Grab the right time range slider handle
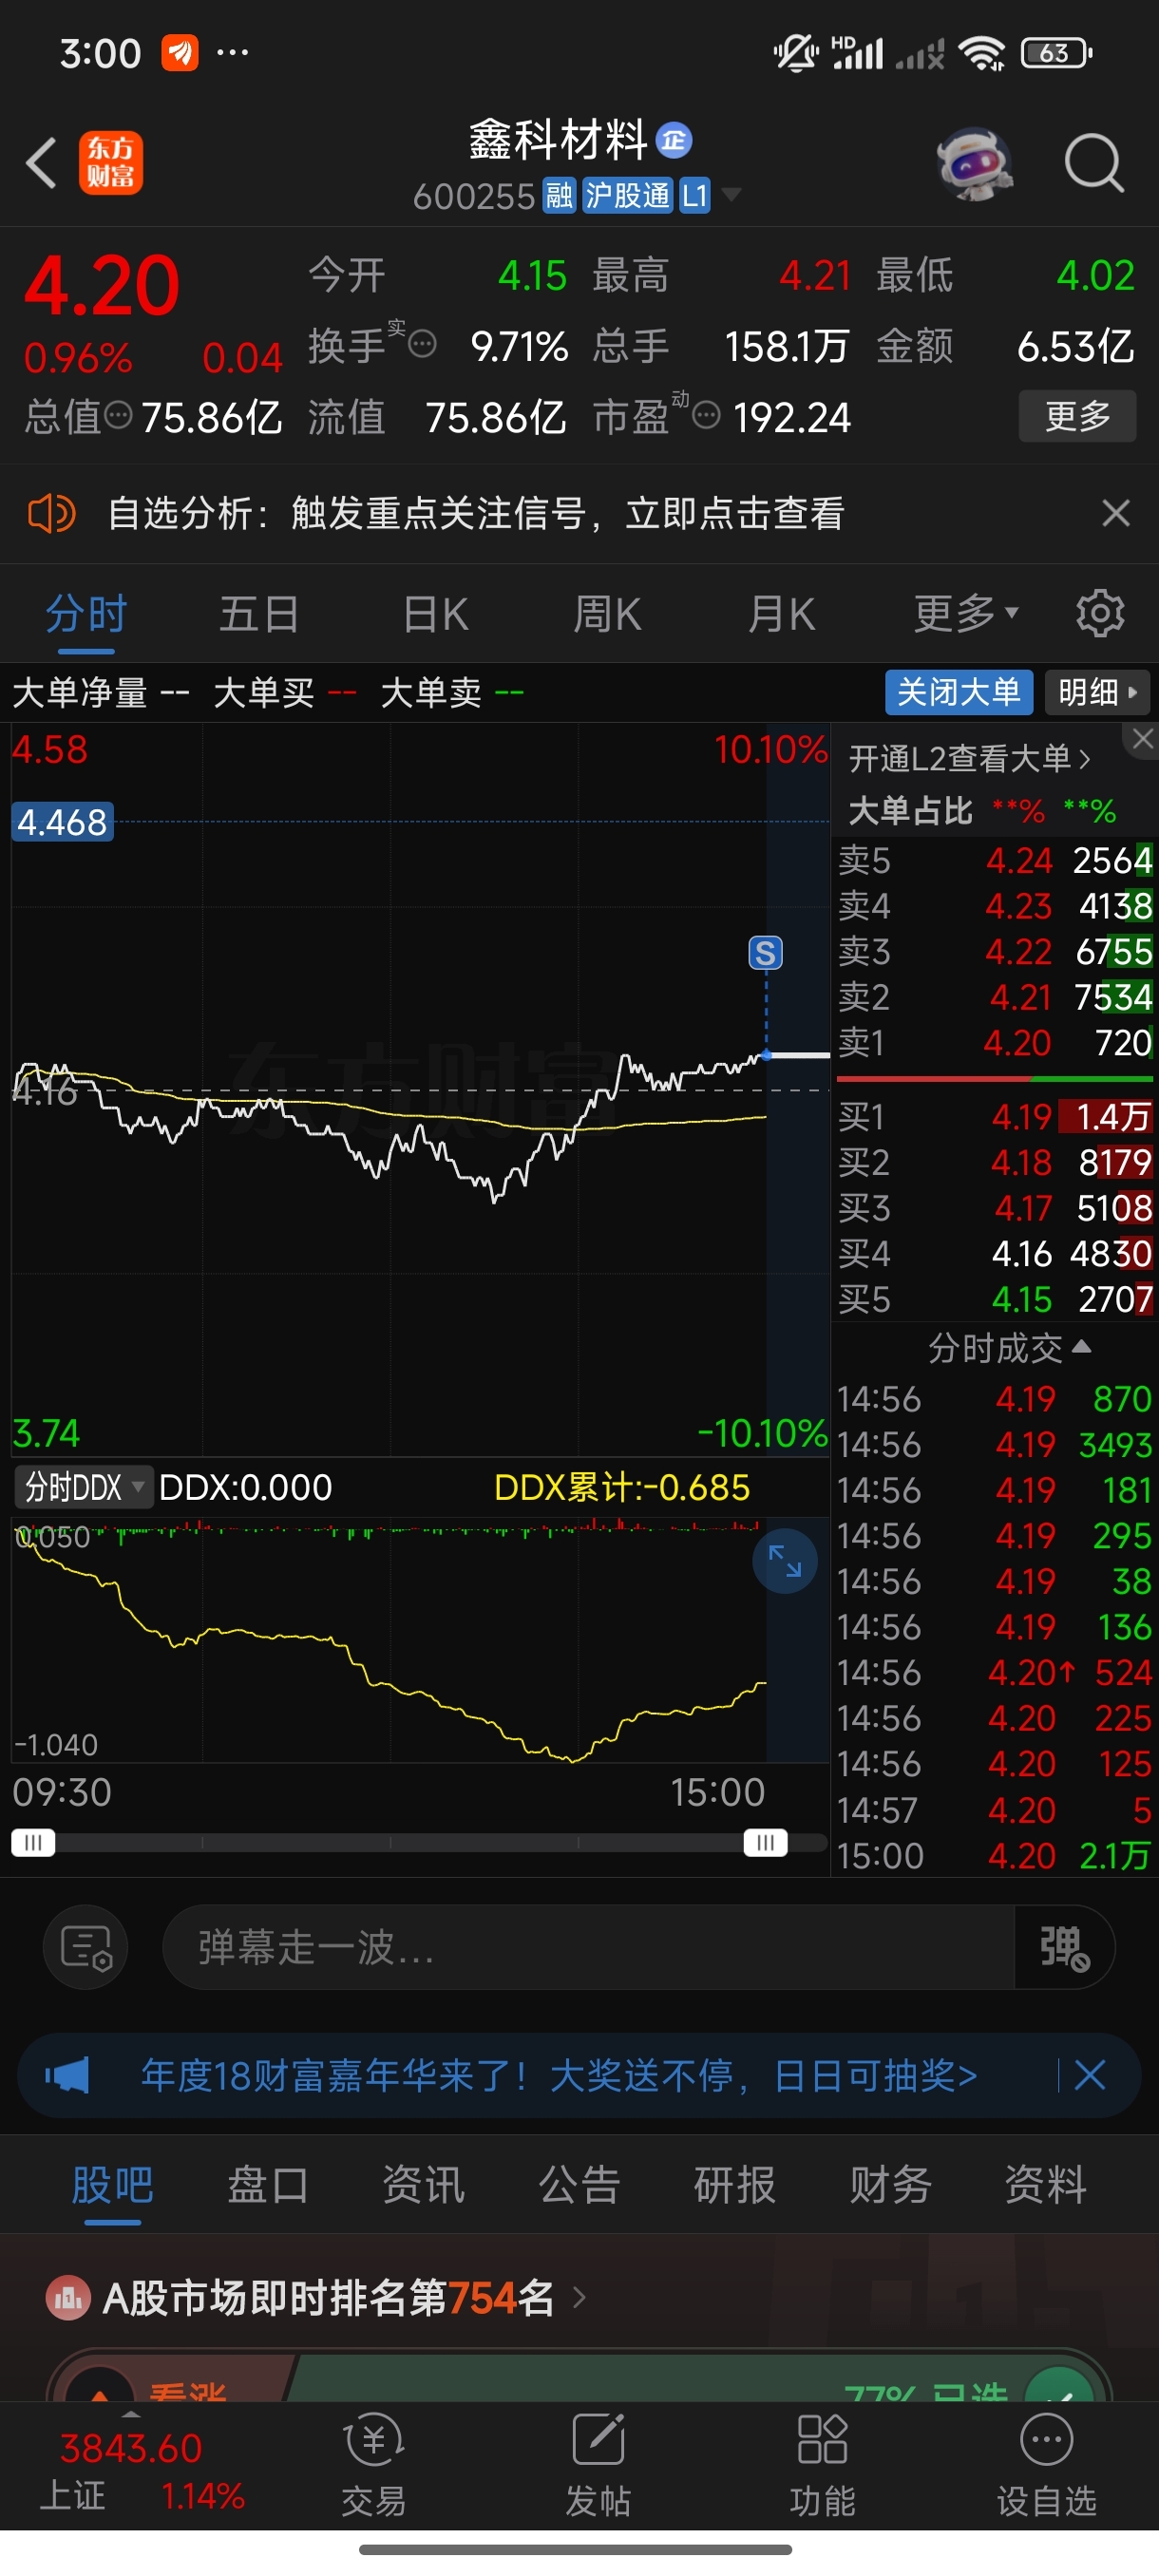The width and height of the screenshot is (1159, 2576). pos(765,1842)
